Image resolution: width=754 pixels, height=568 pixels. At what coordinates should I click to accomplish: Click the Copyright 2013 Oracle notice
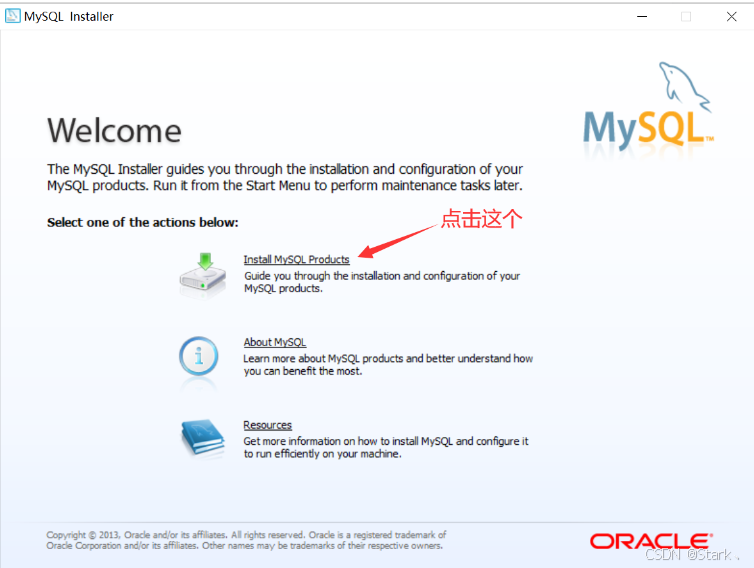pyautogui.click(x=246, y=540)
